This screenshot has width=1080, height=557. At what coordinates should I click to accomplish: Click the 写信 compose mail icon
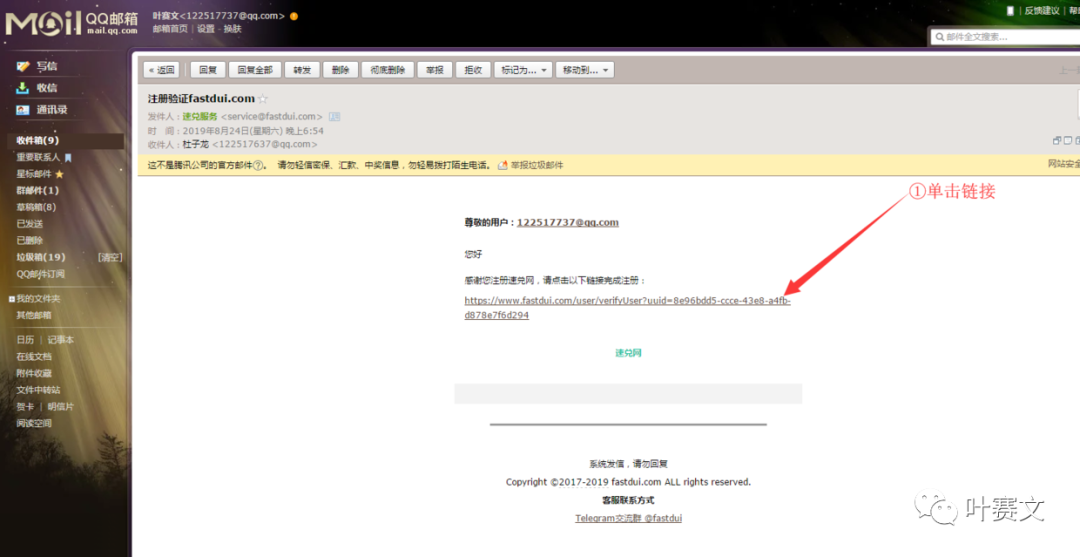pos(23,66)
